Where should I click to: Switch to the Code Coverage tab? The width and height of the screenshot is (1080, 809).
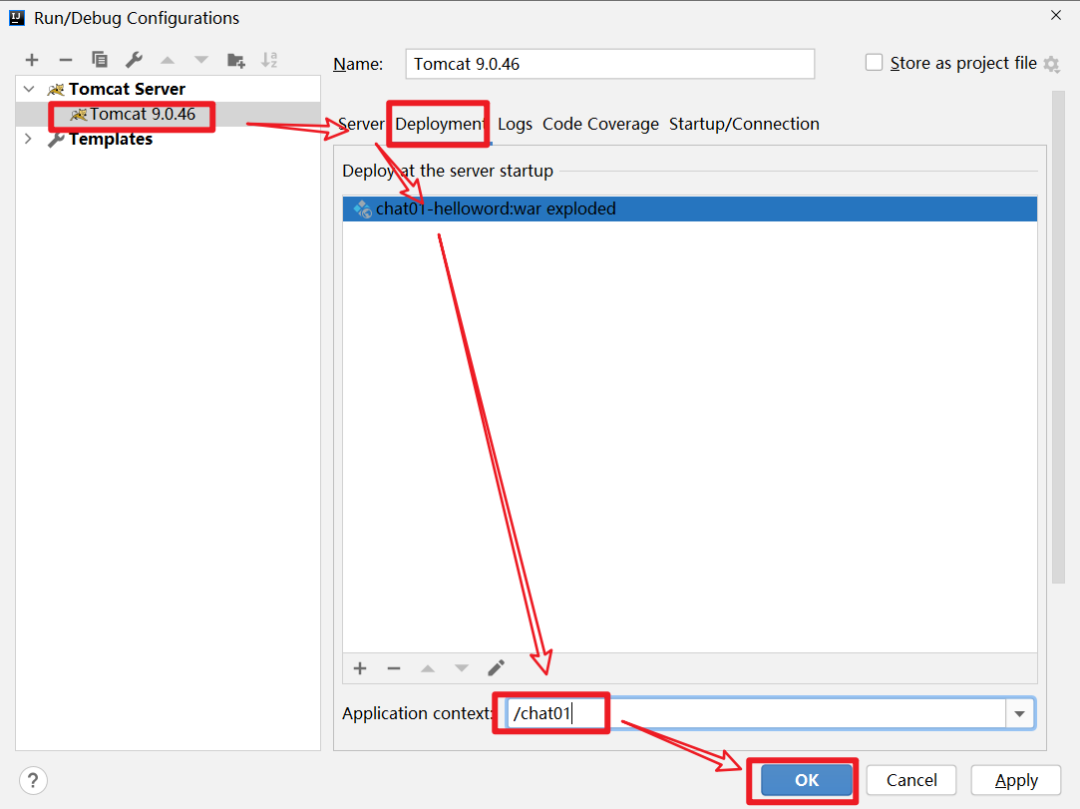(x=601, y=124)
